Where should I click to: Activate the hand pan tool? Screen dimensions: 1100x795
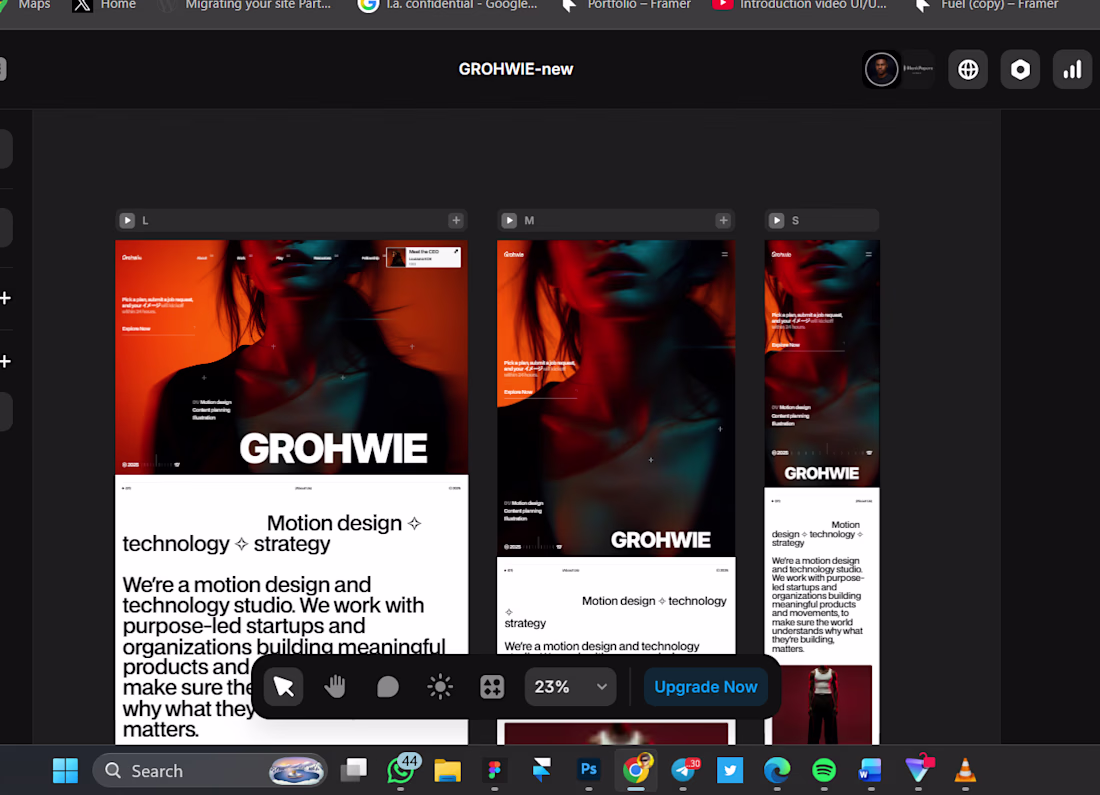(335, 686)
